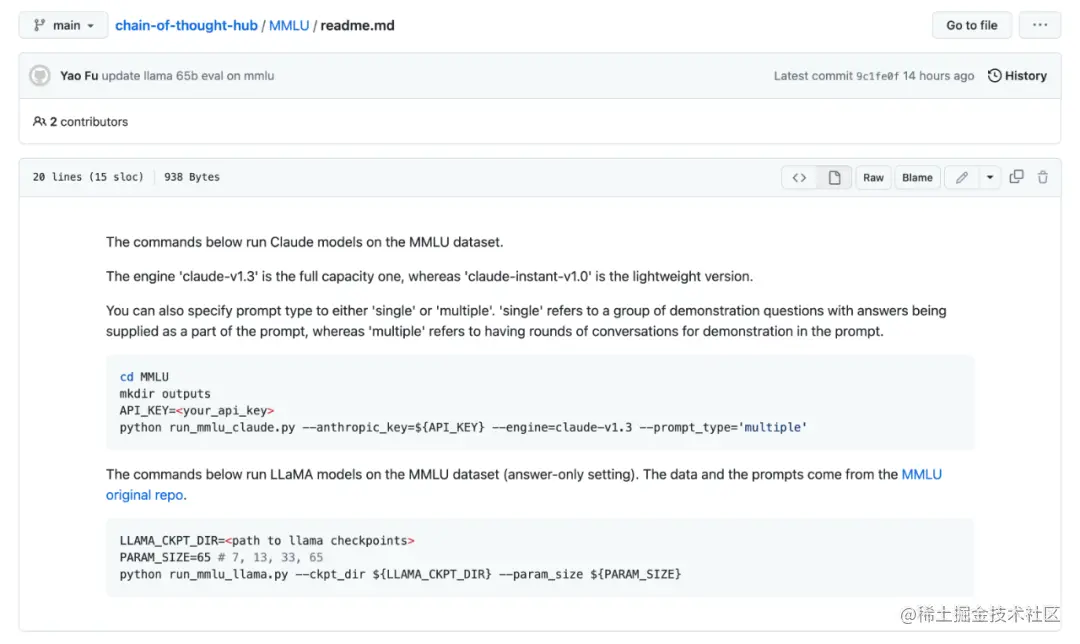Click the contributors people icon
This screenshot has height=644, width=1080.
click(x=39, y=122)
